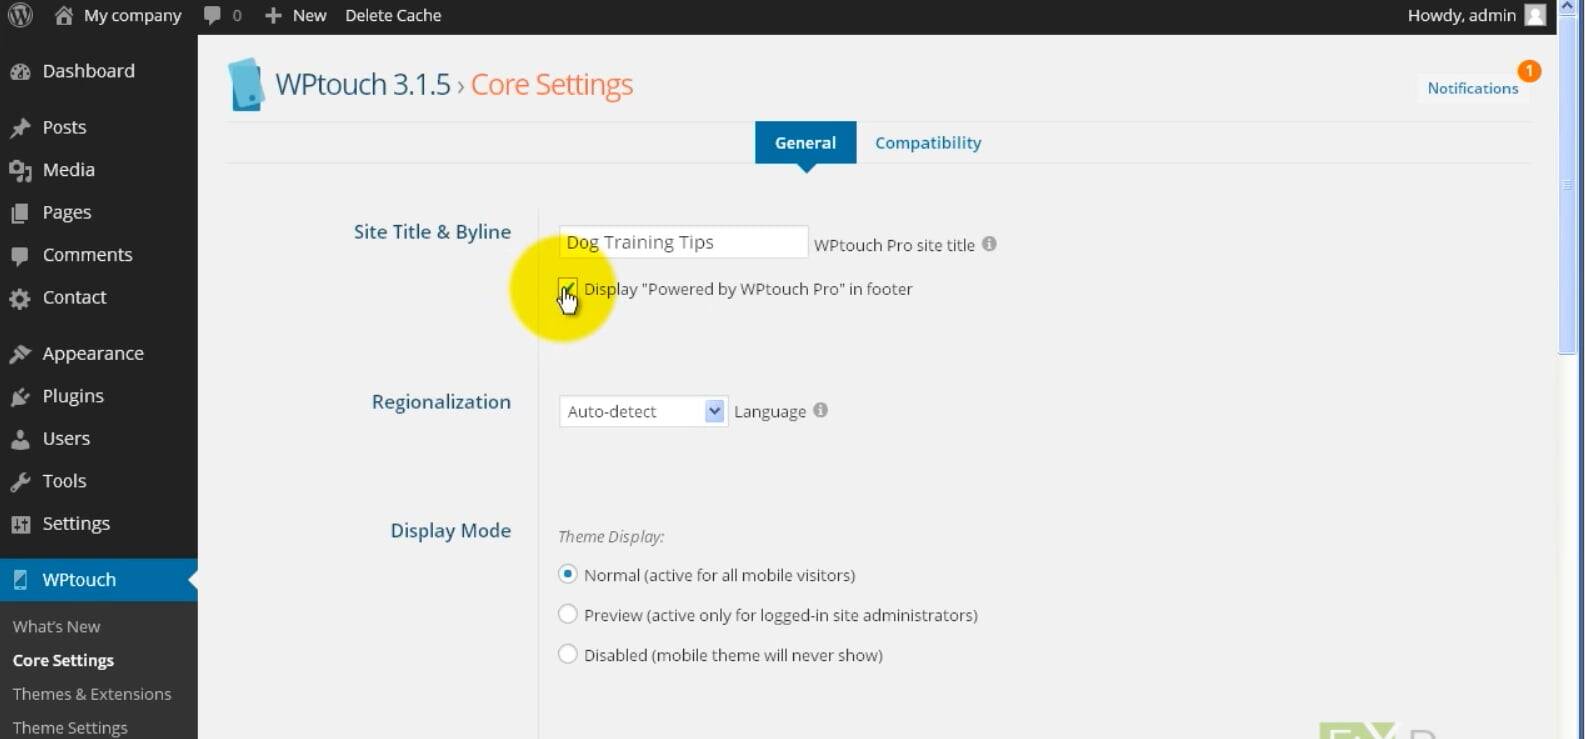Switch to the Compatibility tab
Image resolution: width=1585 pixels, height=739 pixels.
click(927, 142)
